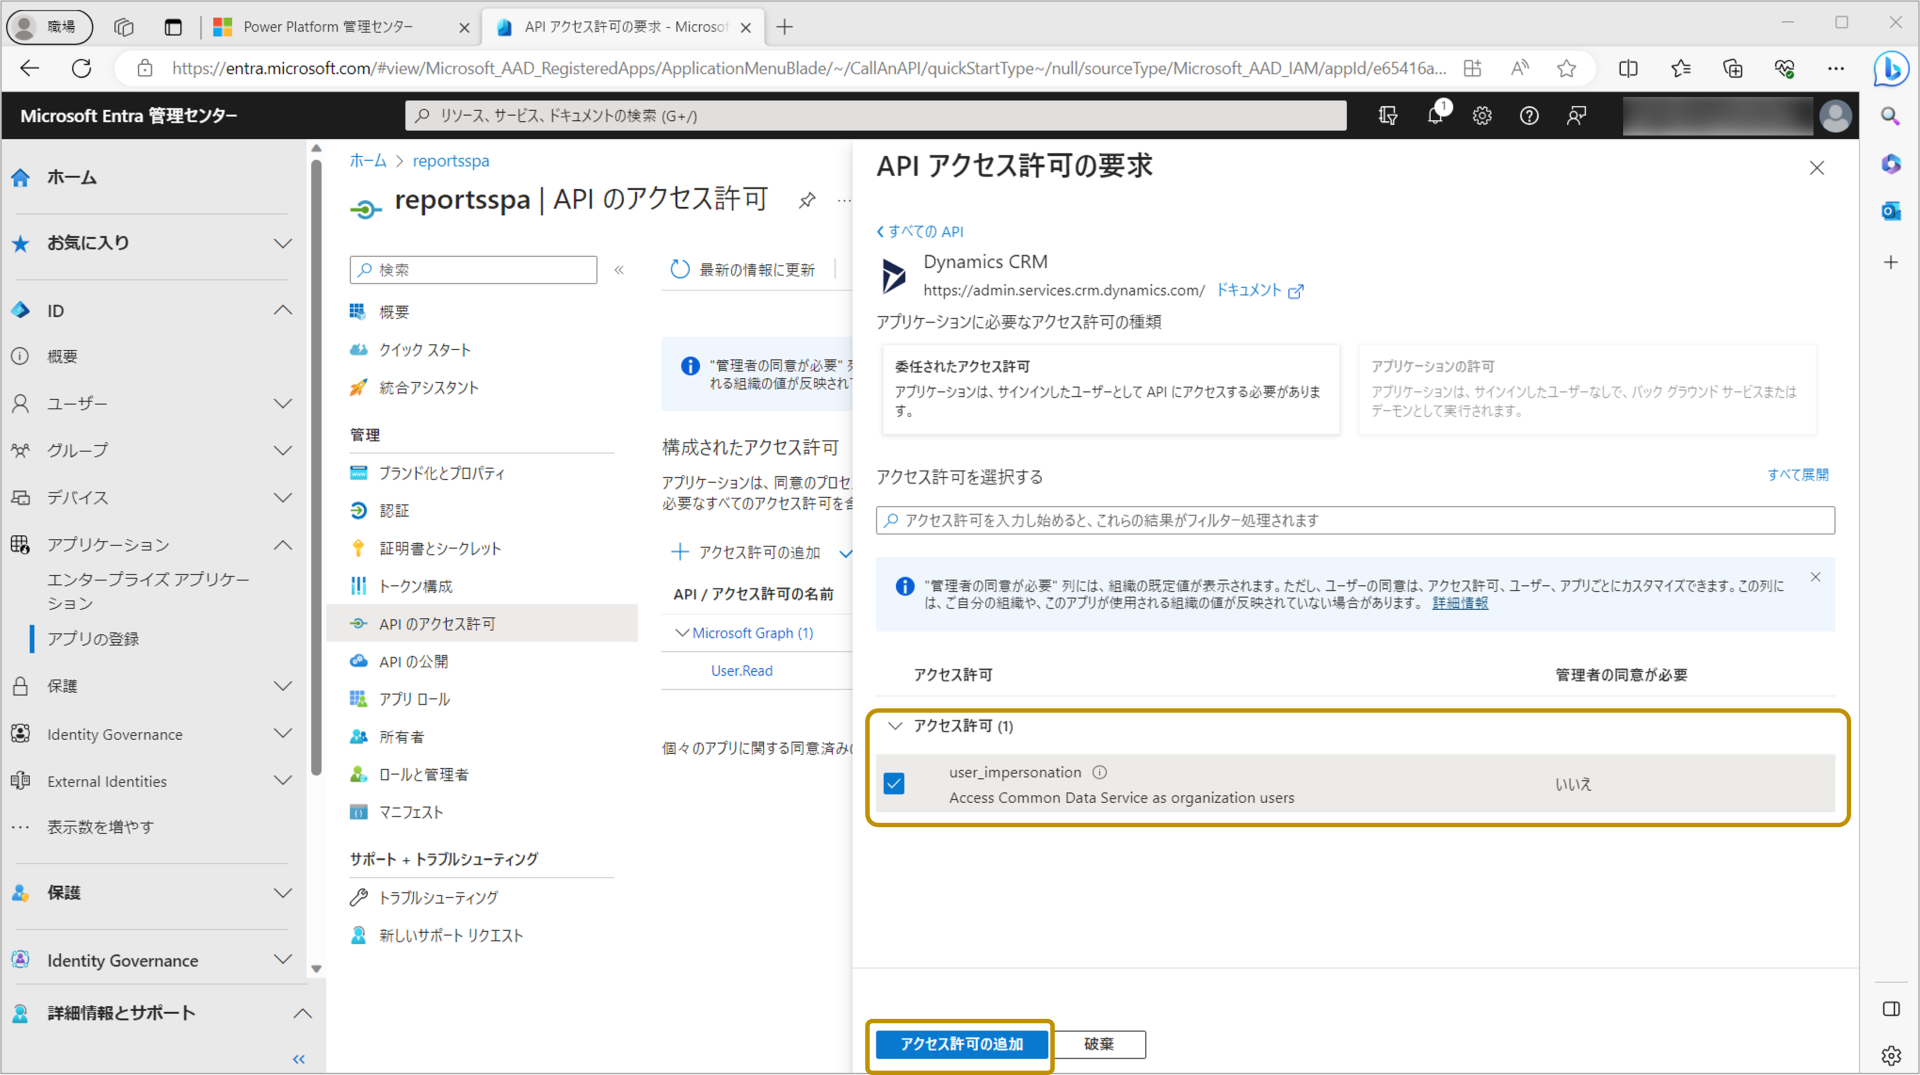Open the account avatar in Entra header
This screenshot has width=1920, height=1075.
coord(1835,116)
